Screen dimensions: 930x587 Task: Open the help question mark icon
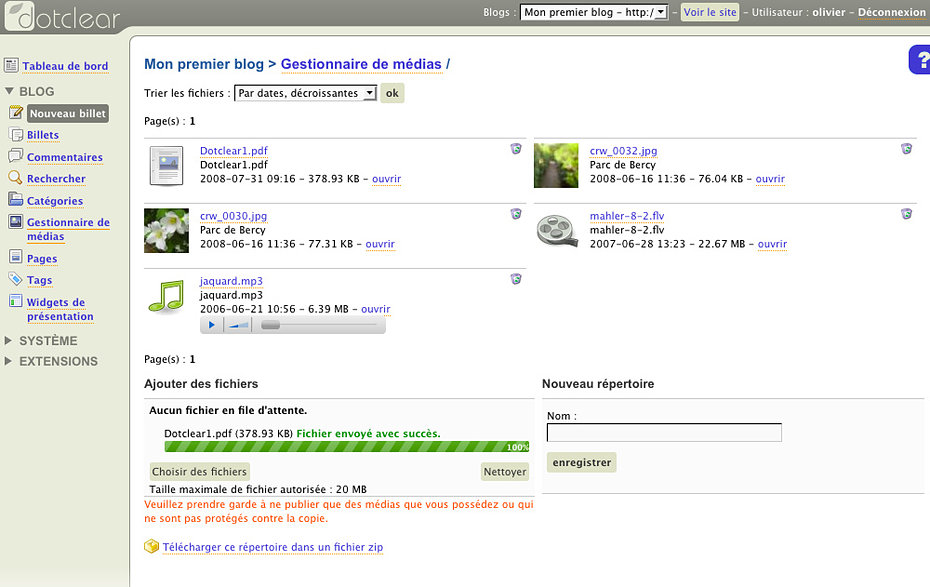tap(920, 60)
